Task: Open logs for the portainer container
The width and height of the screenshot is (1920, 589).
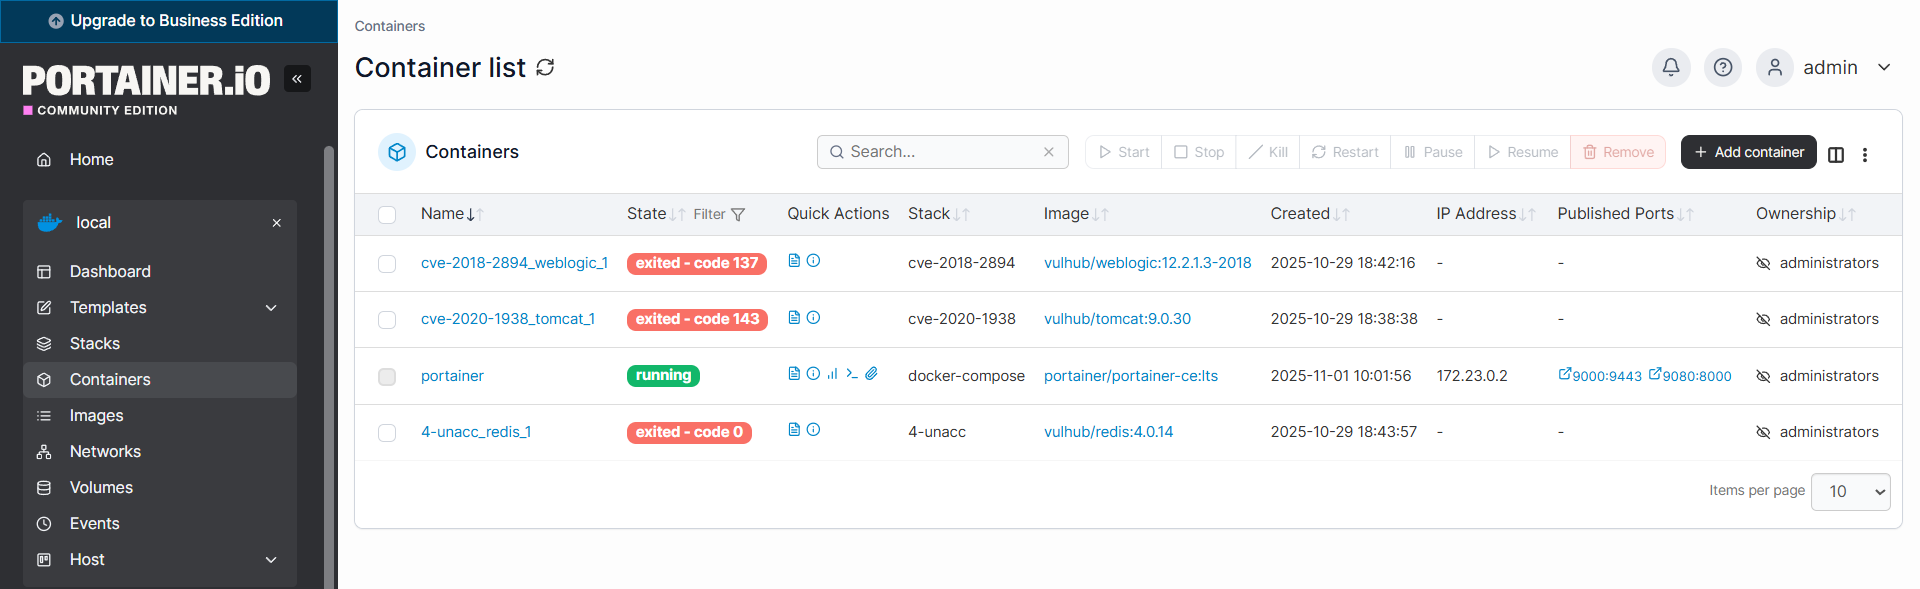Action: click(x=794, y=373)
